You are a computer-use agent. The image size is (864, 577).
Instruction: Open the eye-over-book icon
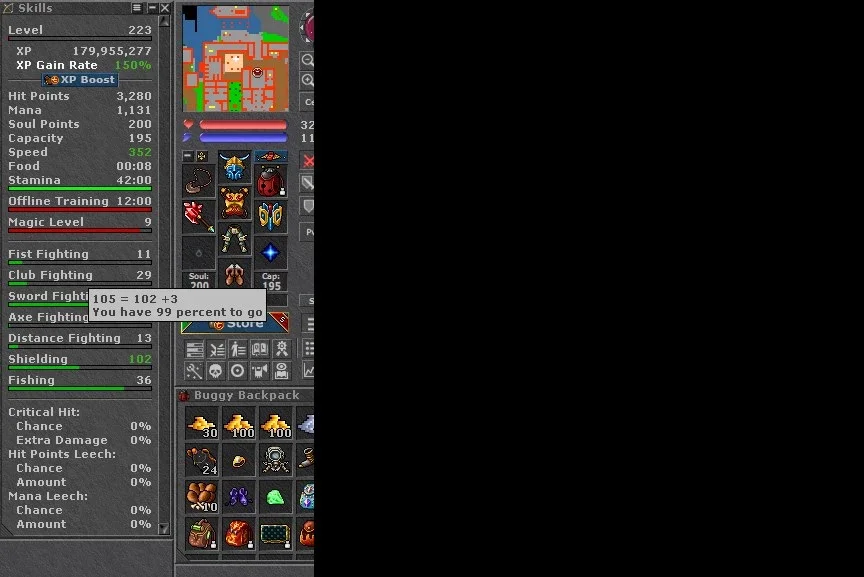(282, 371)
